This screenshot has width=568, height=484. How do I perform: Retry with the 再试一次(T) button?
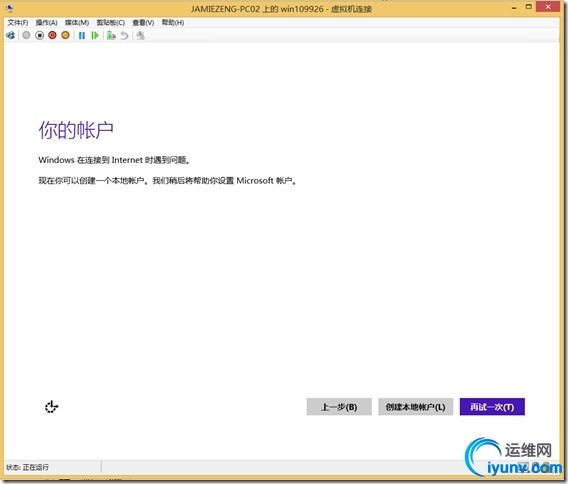(492, 407)
